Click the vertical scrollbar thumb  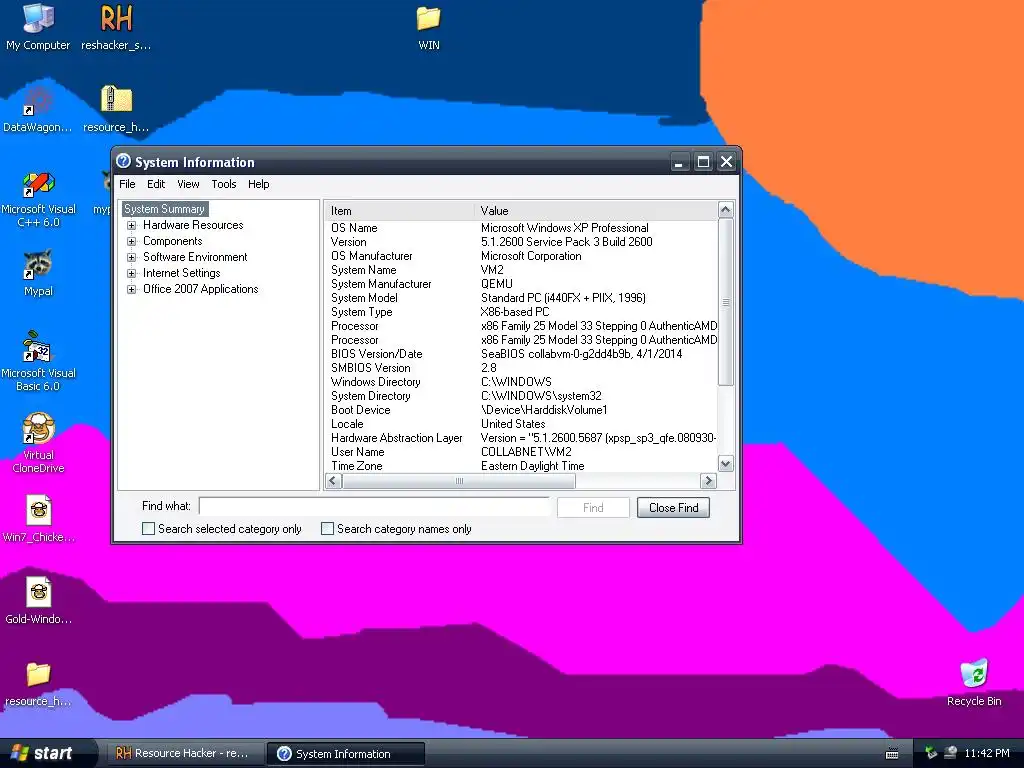coord(726,302)
